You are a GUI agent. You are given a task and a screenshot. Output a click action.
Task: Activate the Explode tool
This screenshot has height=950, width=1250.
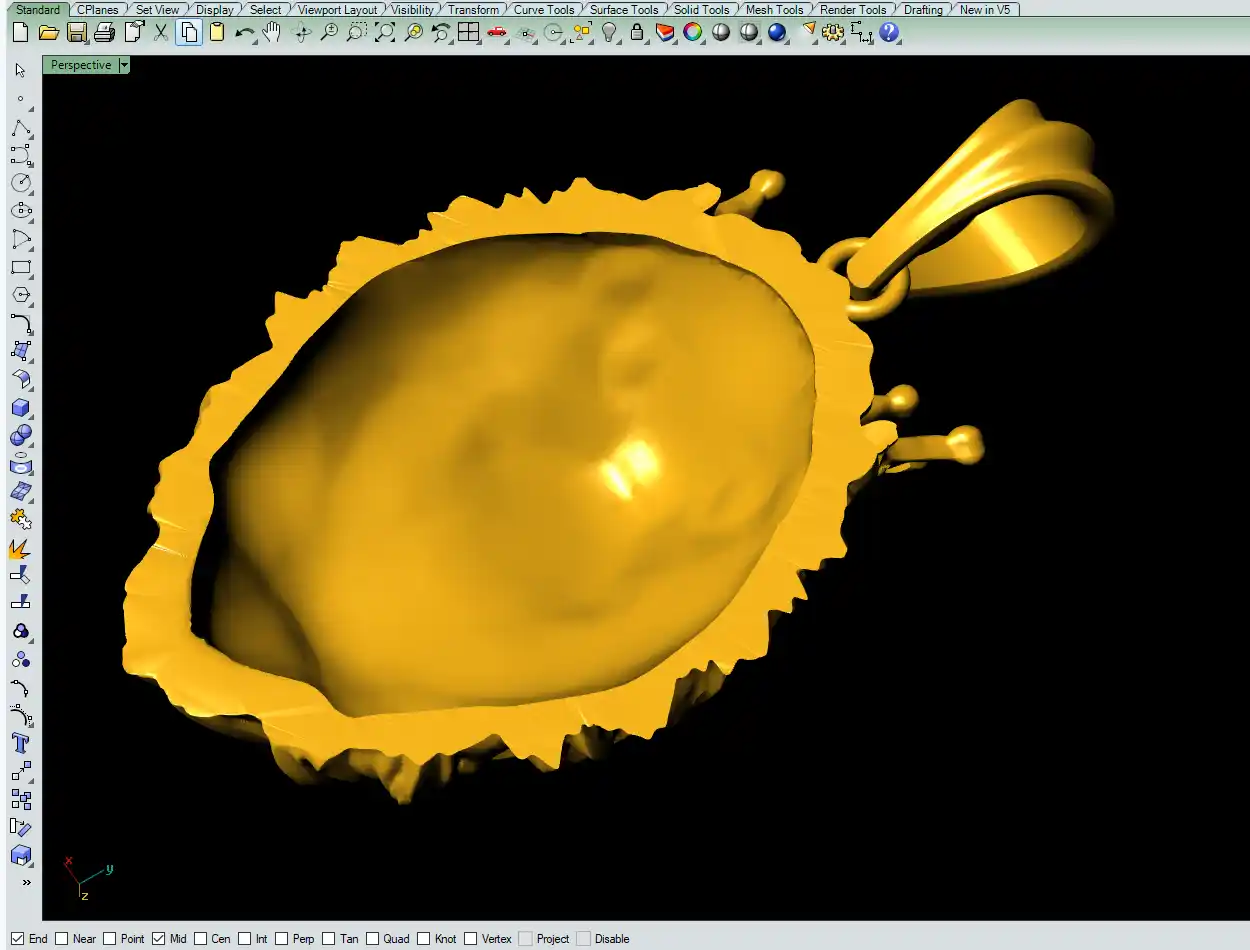20,548
